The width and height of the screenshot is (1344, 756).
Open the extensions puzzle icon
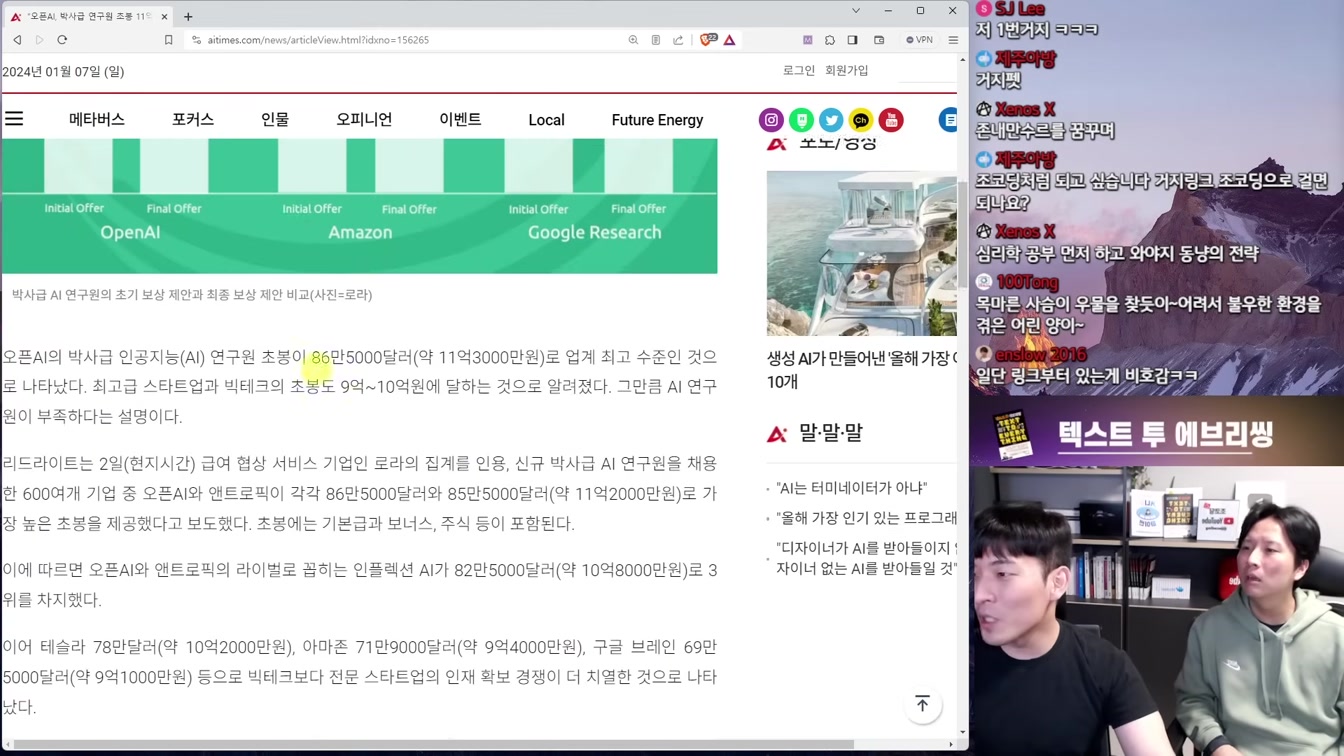click(830, 40)
